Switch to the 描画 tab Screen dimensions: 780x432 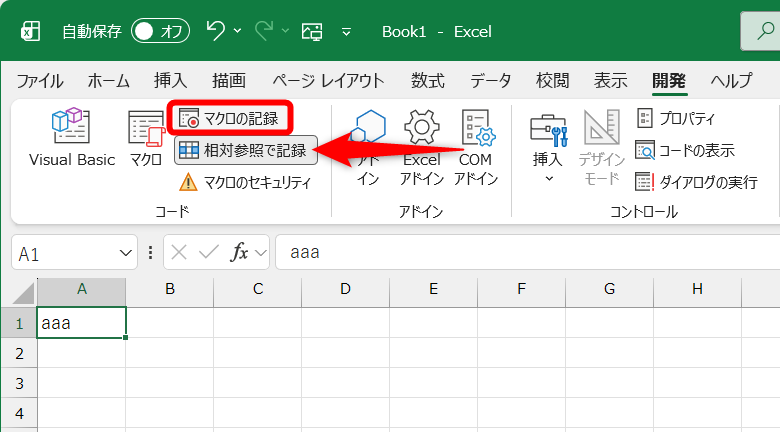click(x=229, y=80)
